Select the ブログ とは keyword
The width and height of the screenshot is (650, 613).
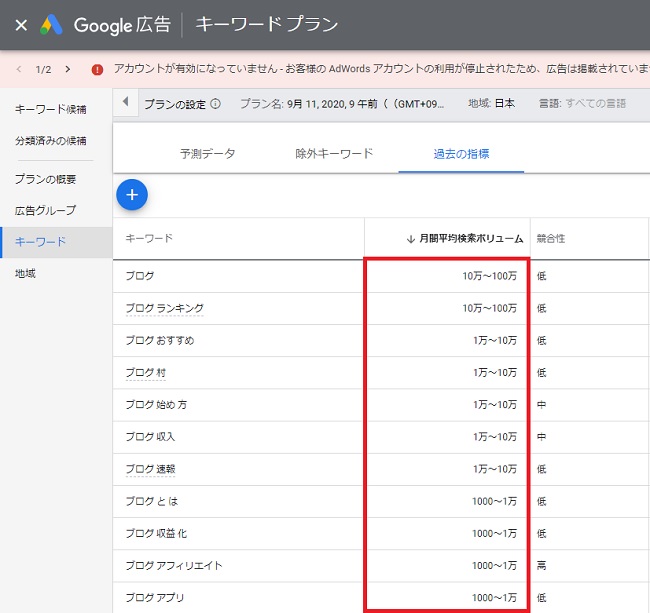[x=152, y=501]
